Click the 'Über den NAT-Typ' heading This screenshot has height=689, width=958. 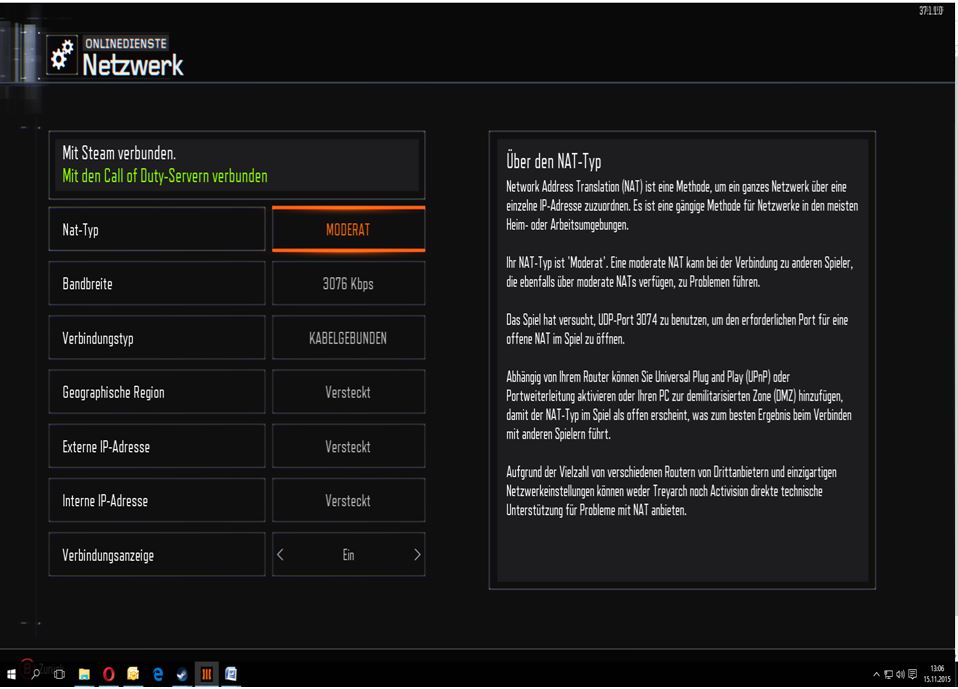pos(554,162)
